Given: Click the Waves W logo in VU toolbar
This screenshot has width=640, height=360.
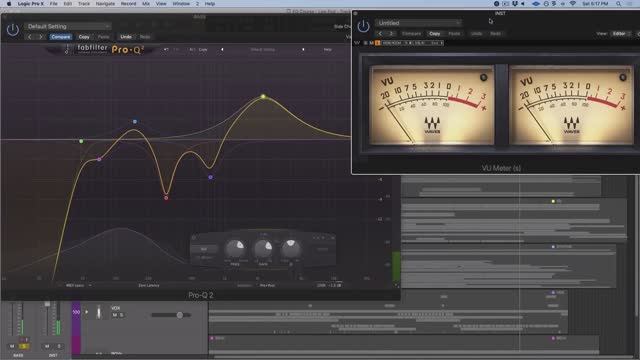Looking at the screenshot, I should tap(357, 43).
